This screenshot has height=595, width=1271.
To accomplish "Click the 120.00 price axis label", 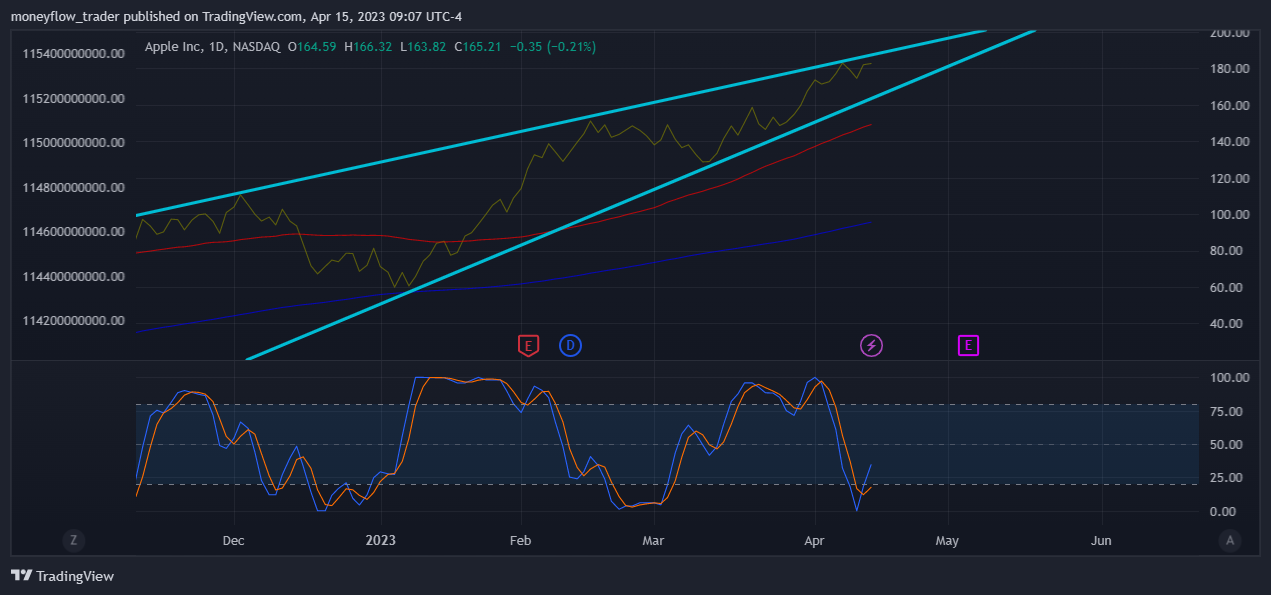I will click(x=1231, y=179).
